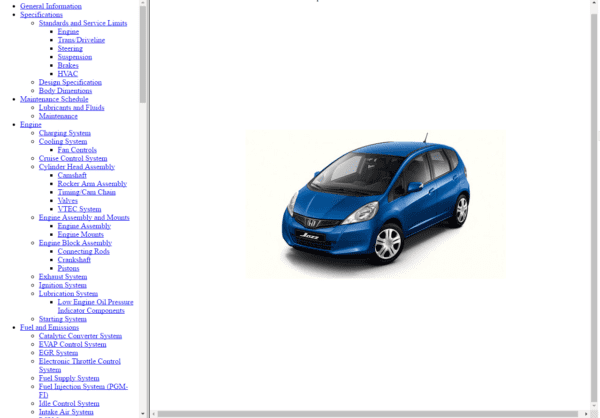
Task: Open the Fuel and Emissions link
Action: (49, 327)
